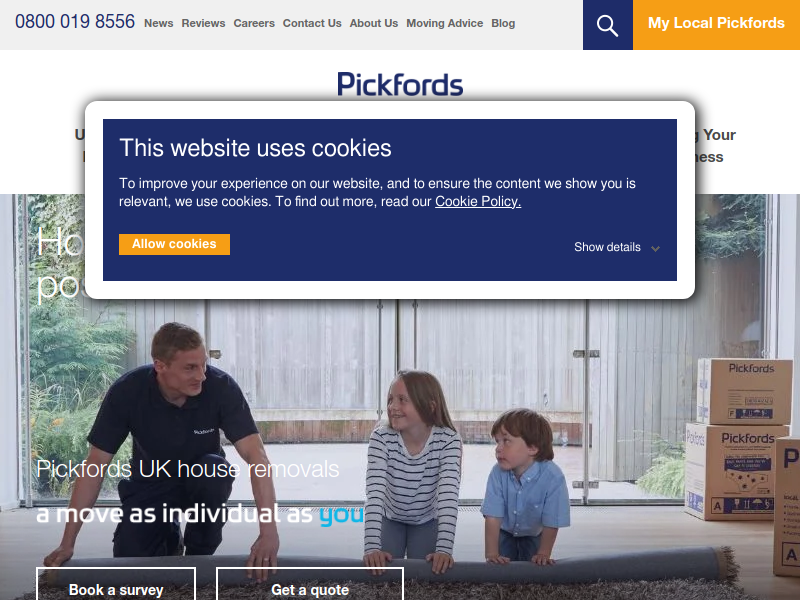
Task: Allow cookies on this website
Action: click(x=174, y=244)
